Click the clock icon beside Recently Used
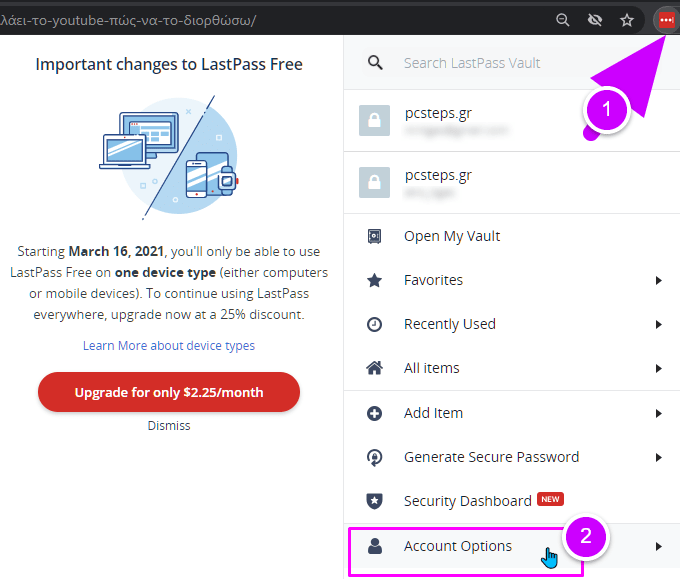Viewport: 680px width, 579px height. pyautogui.click(x=374, y=324)
